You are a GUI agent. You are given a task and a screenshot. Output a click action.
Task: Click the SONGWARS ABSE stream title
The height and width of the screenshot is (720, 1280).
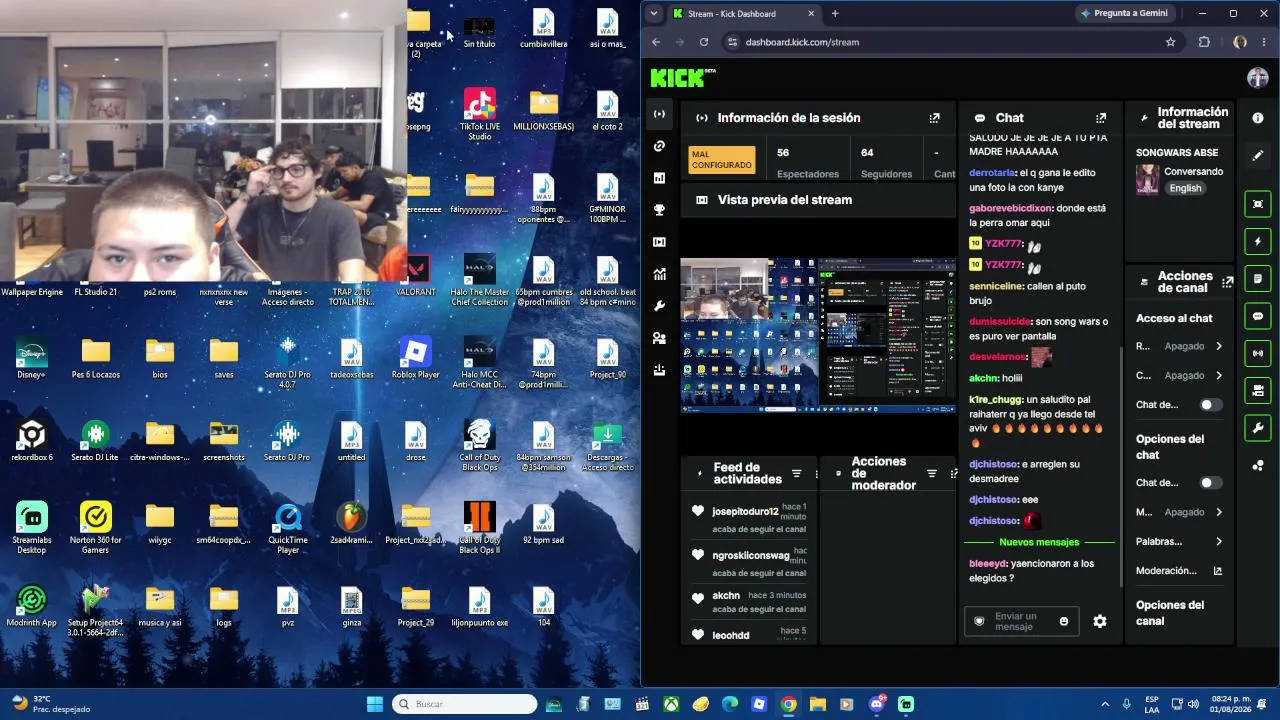[x=1177, y=153]
